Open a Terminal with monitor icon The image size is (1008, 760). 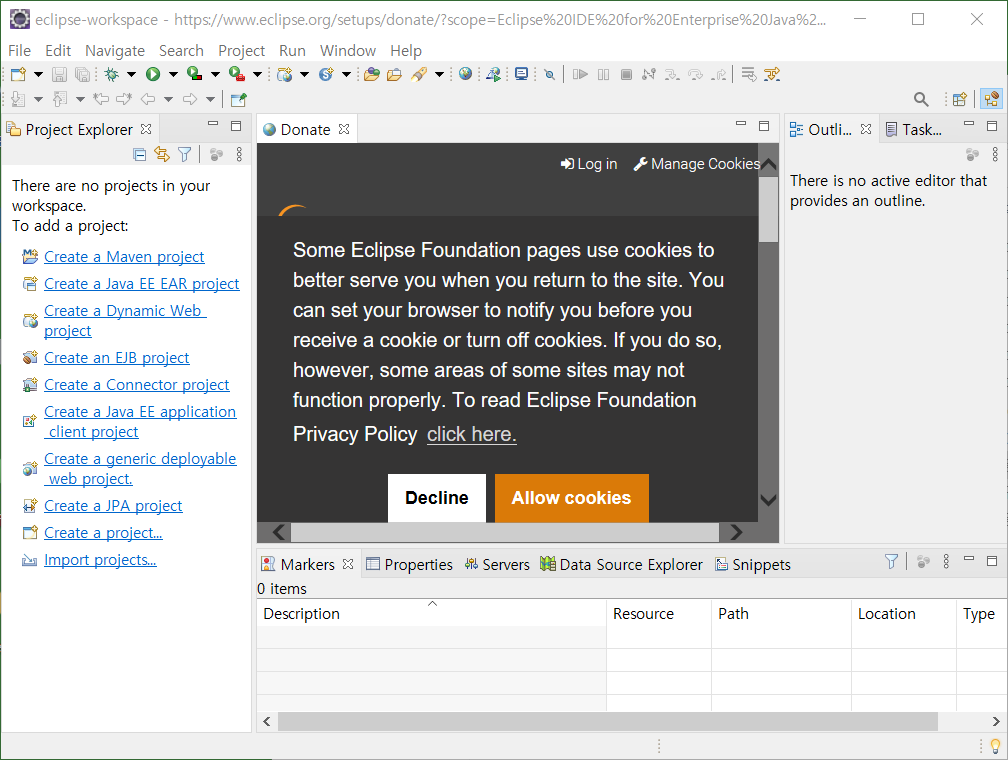521,75
